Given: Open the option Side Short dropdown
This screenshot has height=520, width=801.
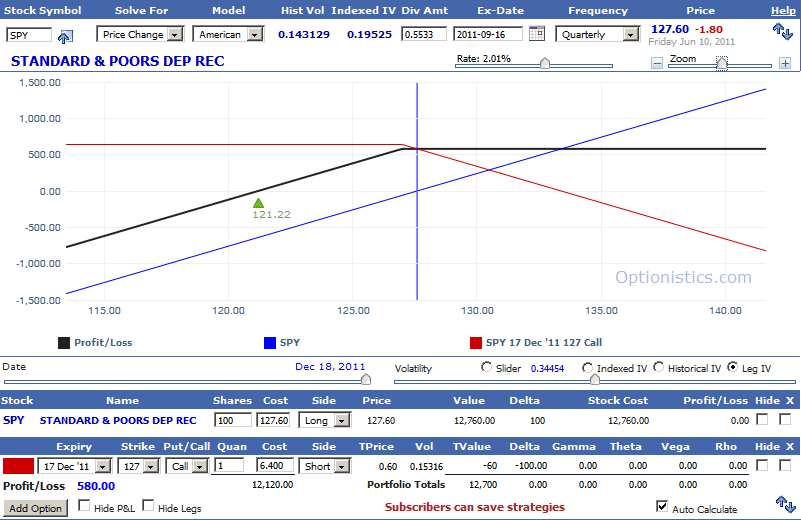Looking at the screenshot, I should pyautogui.click(x=324, y=466).
